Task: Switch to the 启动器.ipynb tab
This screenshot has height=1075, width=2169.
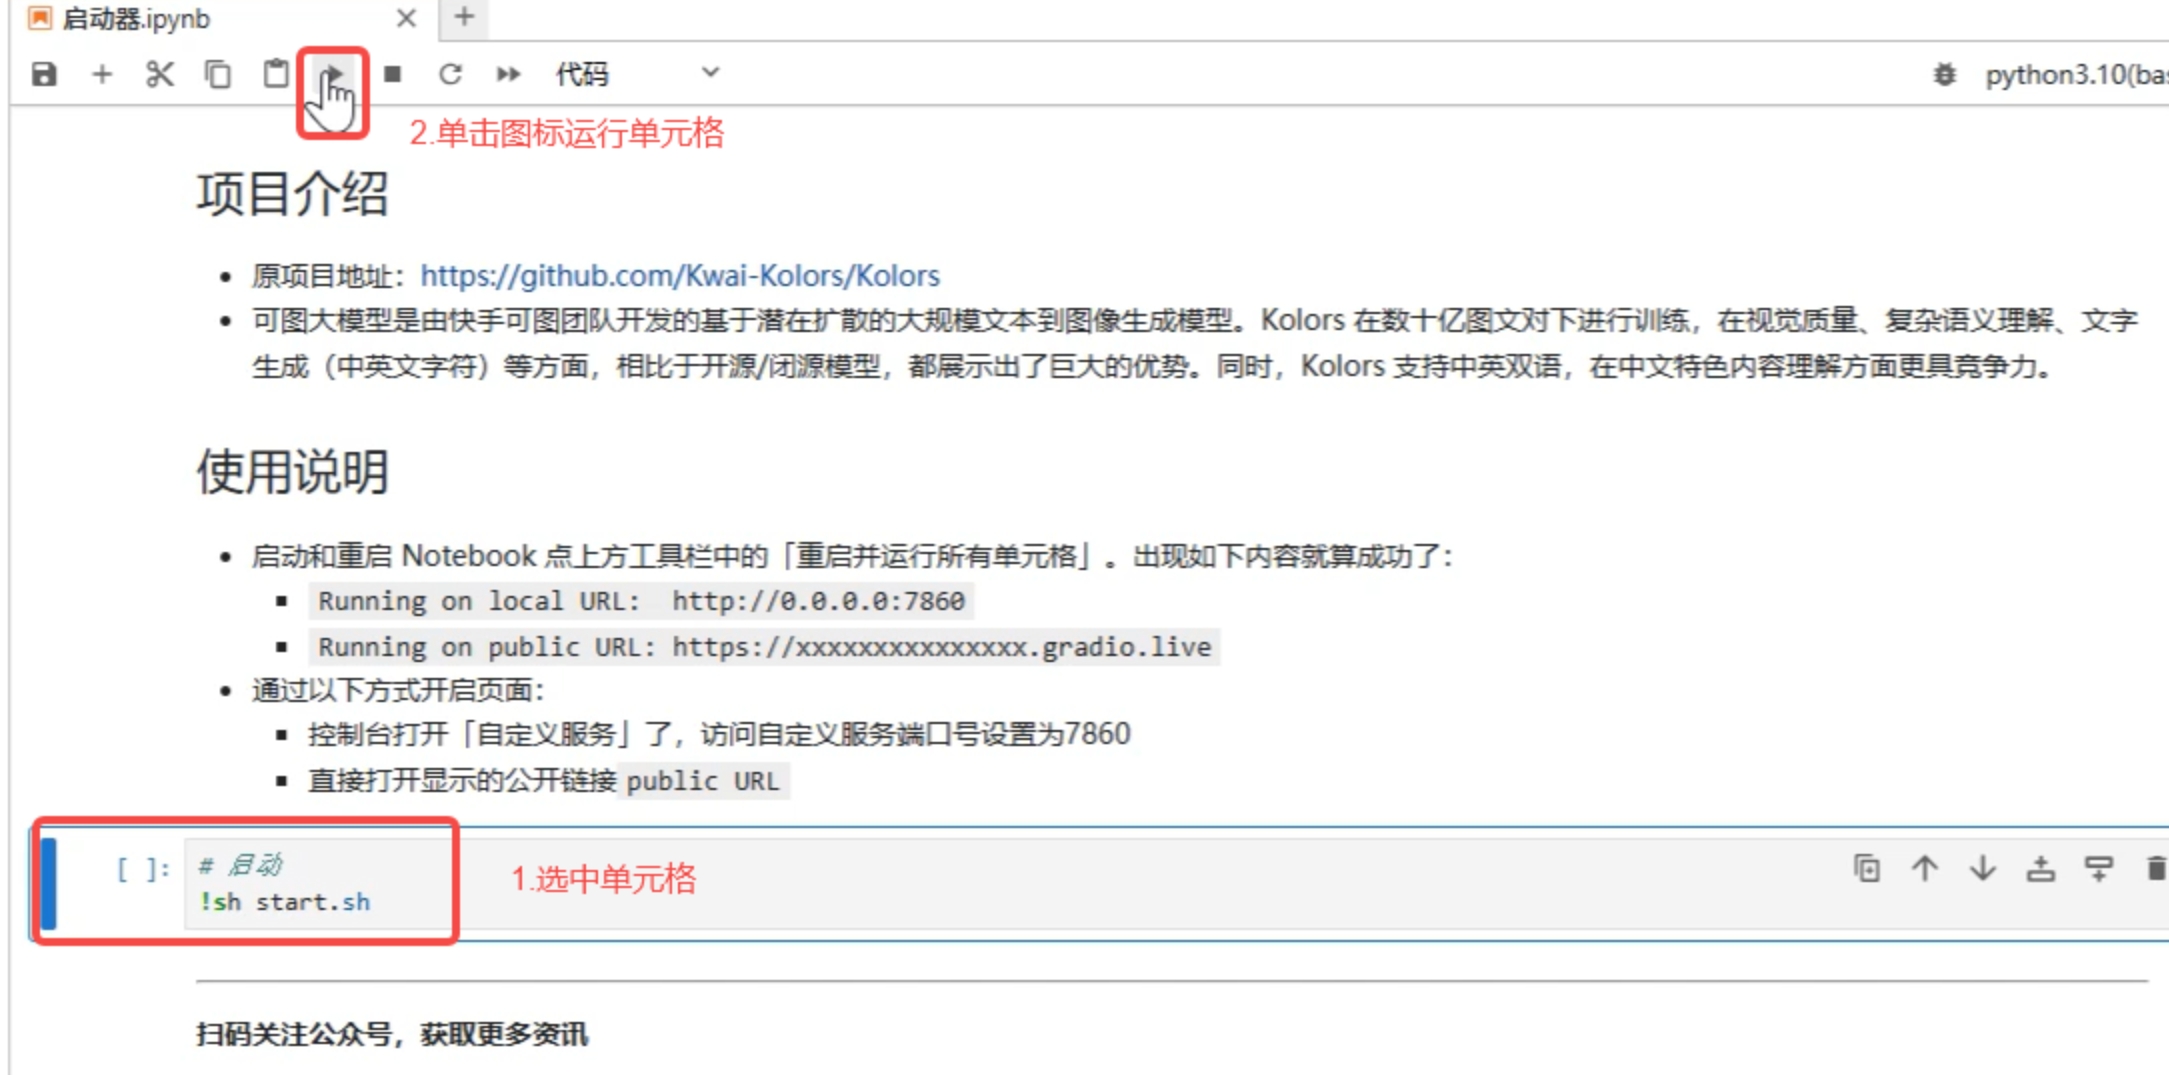Action: pos(137,19)
